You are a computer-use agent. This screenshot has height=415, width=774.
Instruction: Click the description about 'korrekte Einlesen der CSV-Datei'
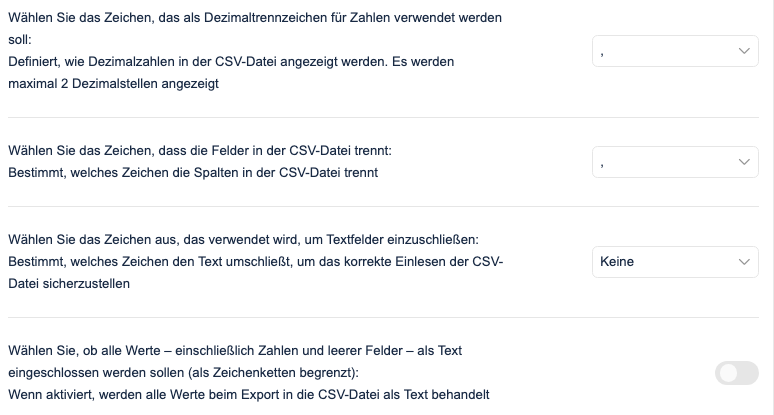pyautogui.click(x=255, y=262)
